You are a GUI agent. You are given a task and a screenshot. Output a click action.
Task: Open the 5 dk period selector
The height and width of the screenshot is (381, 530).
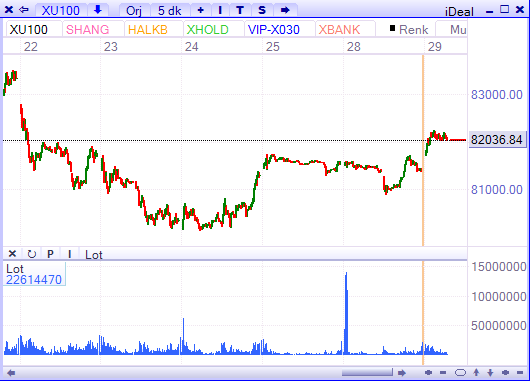coord(170,10)
